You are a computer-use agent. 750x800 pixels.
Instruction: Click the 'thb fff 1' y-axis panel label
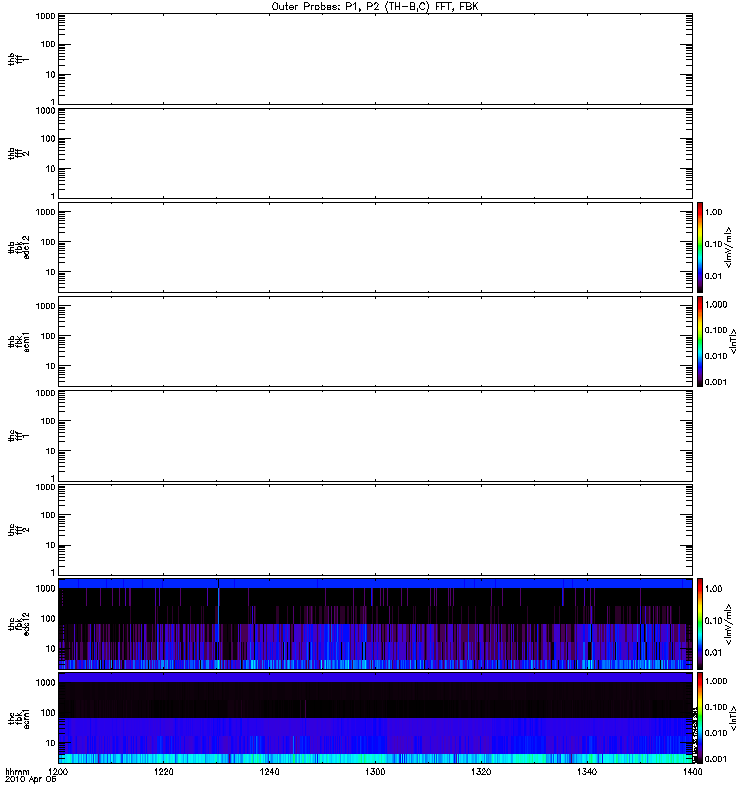(18, 59)
